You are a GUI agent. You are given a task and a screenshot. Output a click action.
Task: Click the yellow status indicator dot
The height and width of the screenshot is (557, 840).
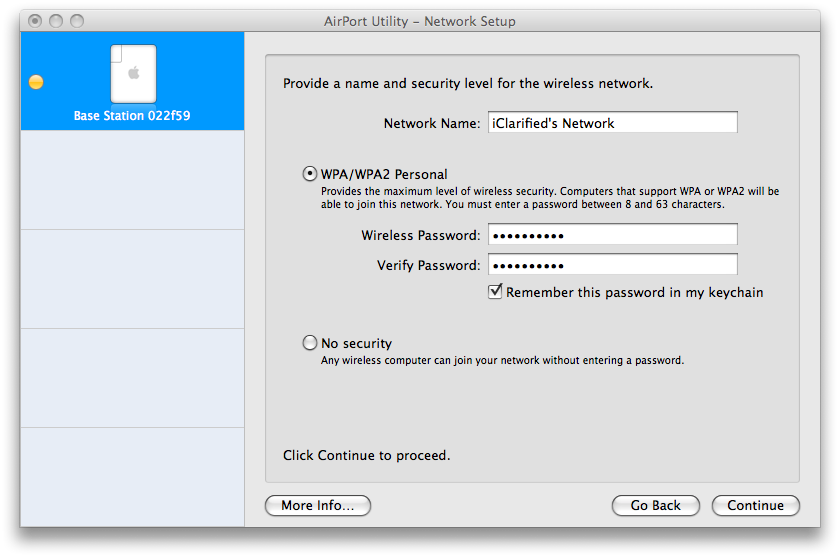point(36,83)
